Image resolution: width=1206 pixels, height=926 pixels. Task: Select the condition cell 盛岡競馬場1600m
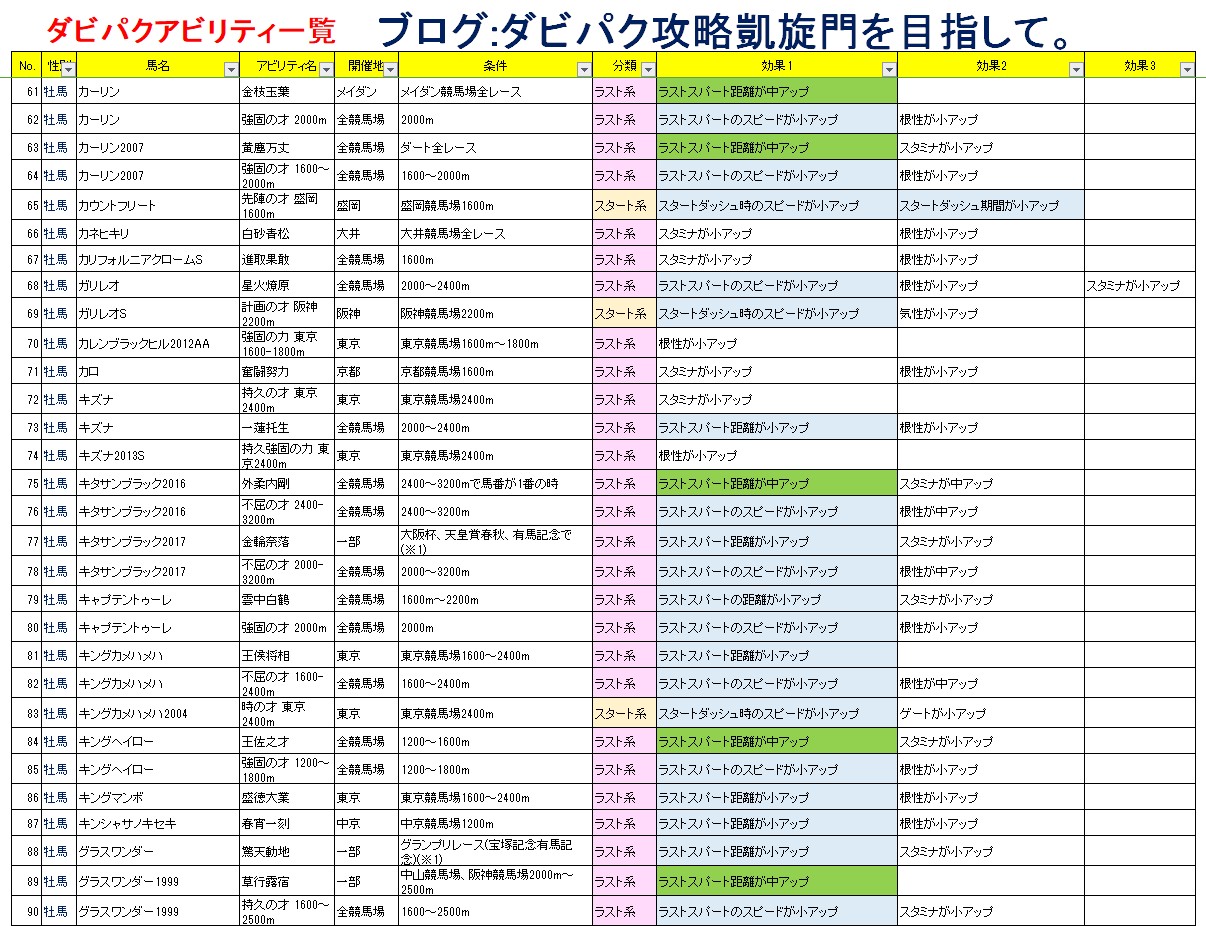click(x=495, y=206)
